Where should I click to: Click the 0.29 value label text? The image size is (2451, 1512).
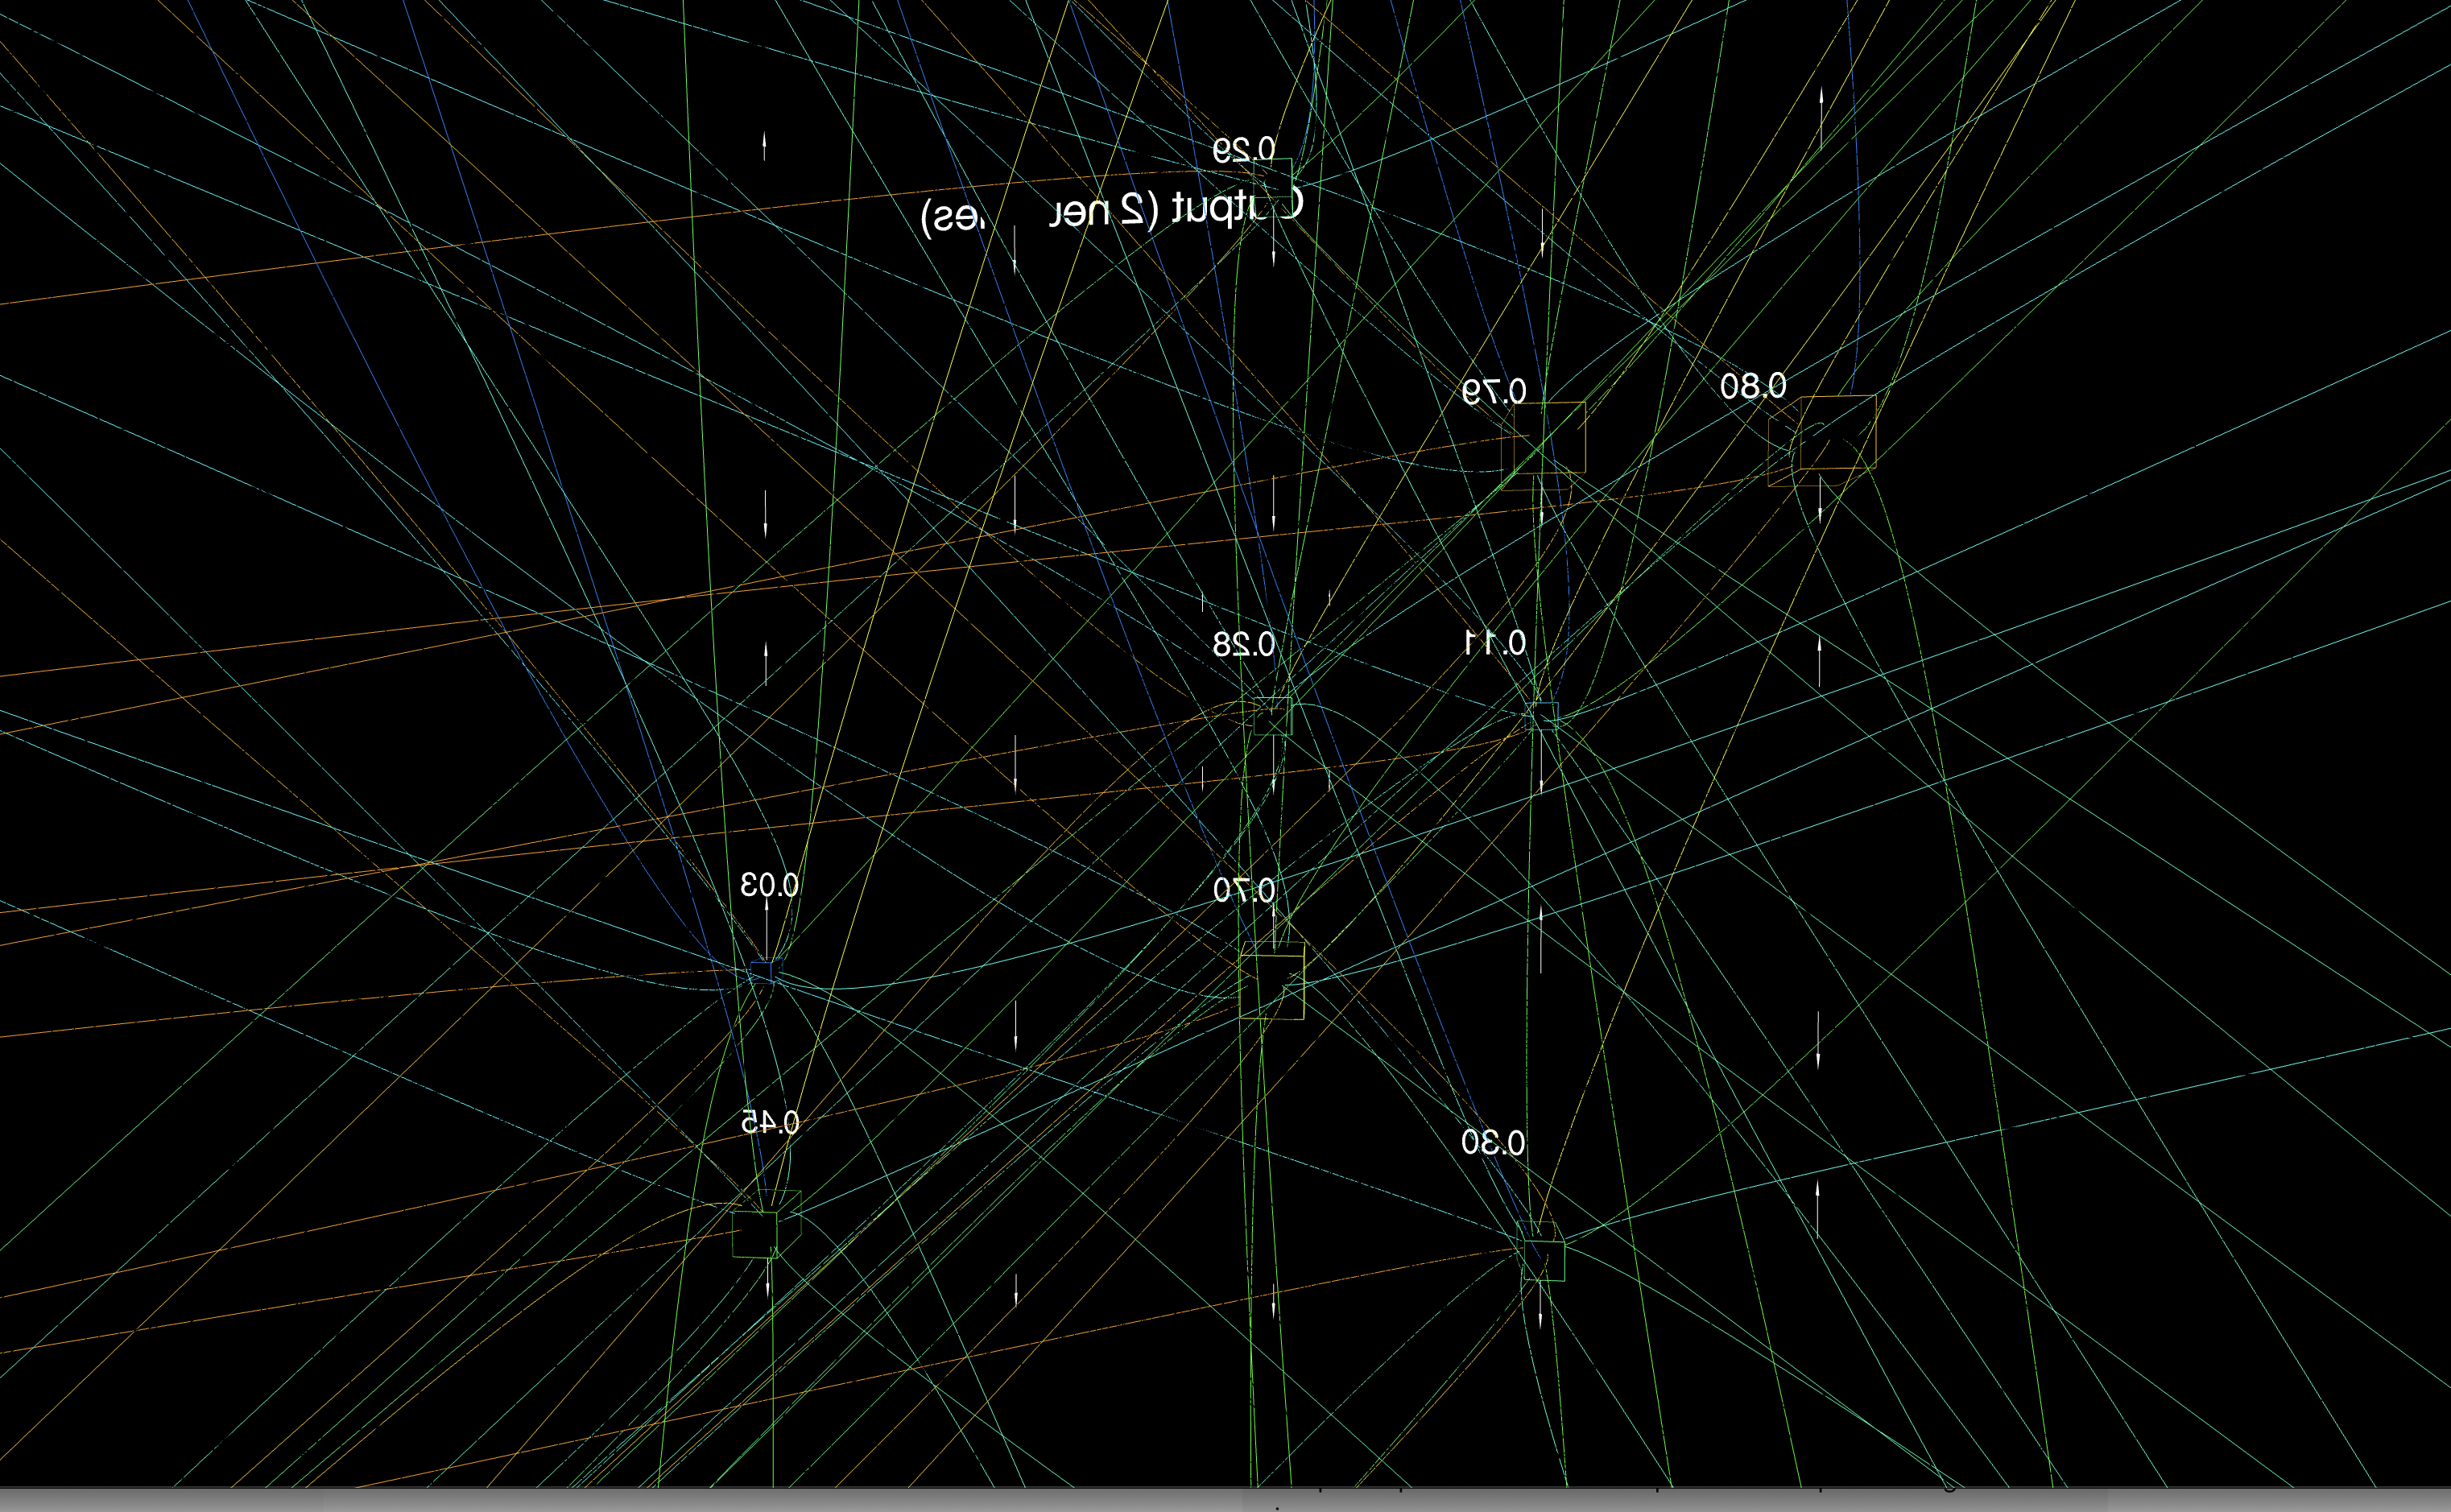pyautogui.click(x=1244, y=150)
